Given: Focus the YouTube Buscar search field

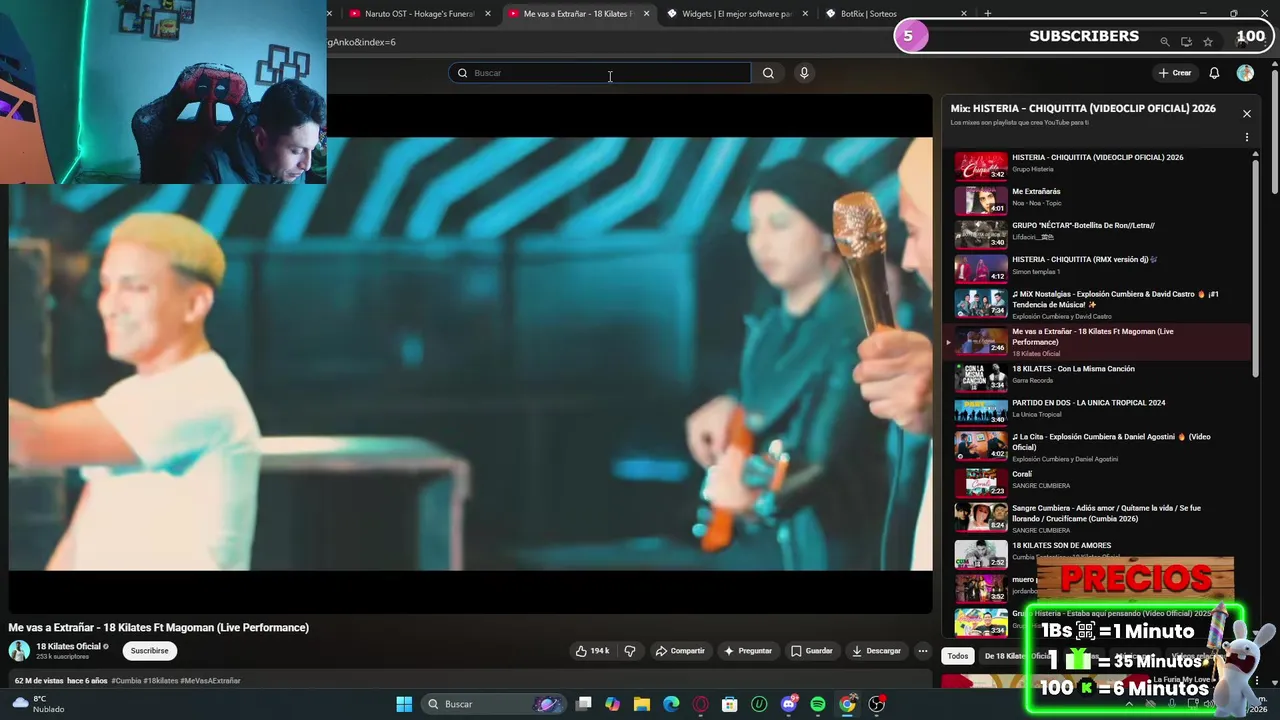Looking at the screenshot, I should coord(600,73).
